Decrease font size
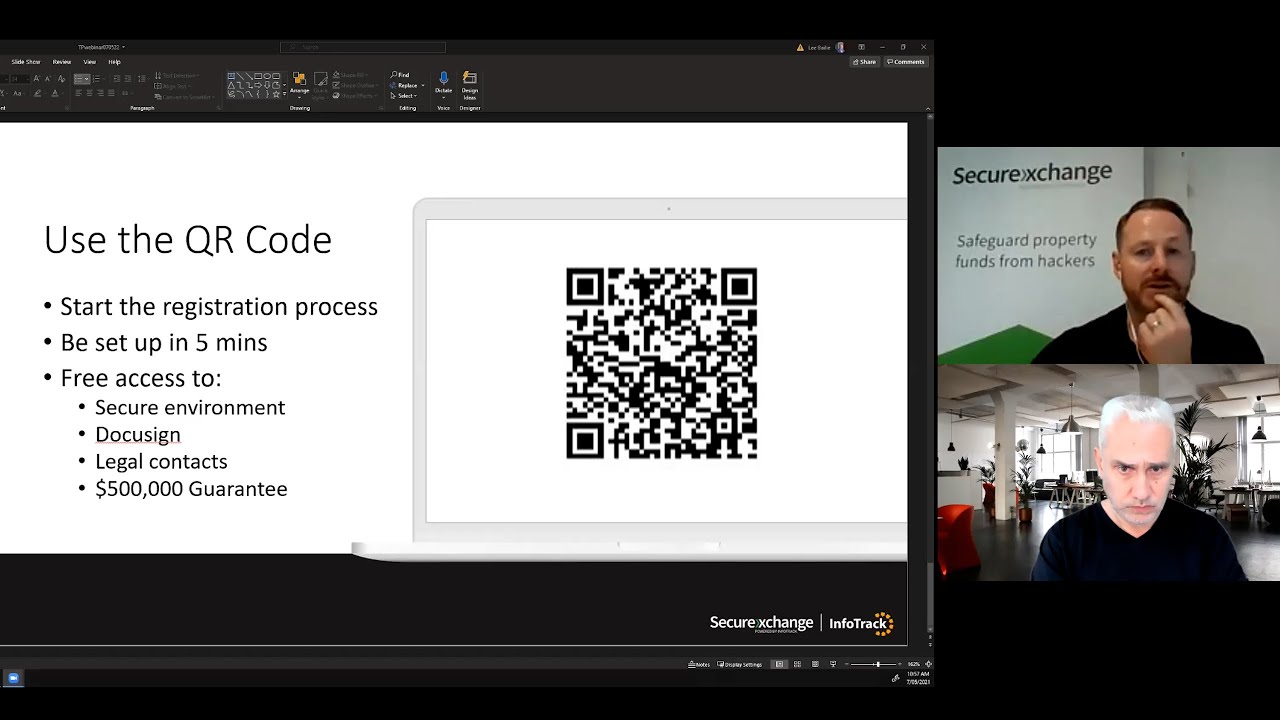Image resolution: width=1280 pixels, height=720 pixels. click(x=48, y=79)
